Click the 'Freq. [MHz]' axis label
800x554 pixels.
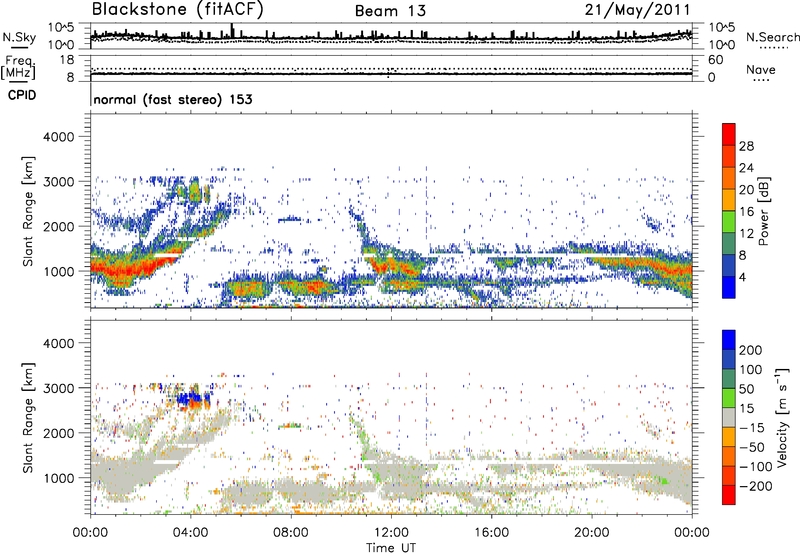(x=18, y=69)
